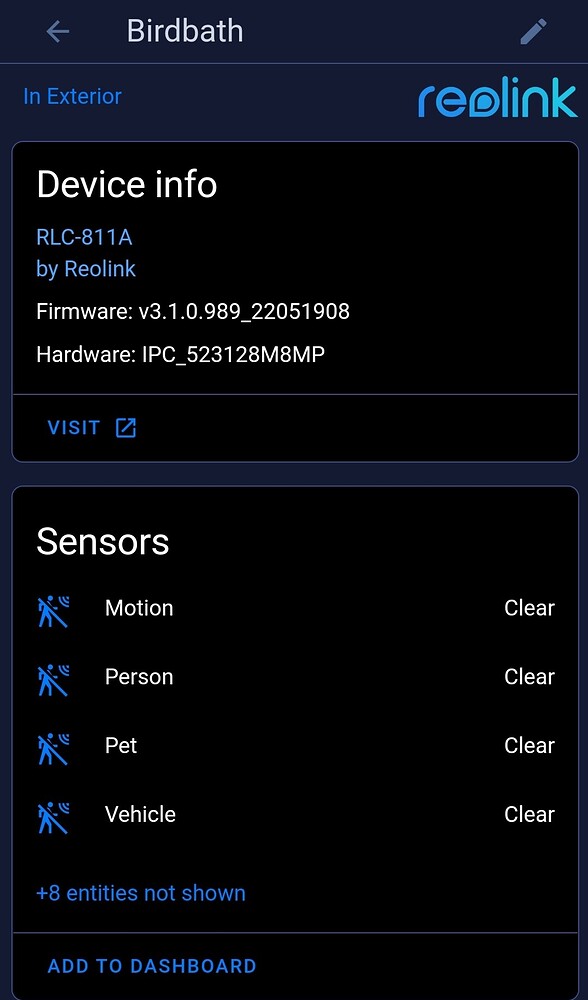
Task: Open the Person sensor entity row
Action: pyautogui.click(x=139, y=677)
